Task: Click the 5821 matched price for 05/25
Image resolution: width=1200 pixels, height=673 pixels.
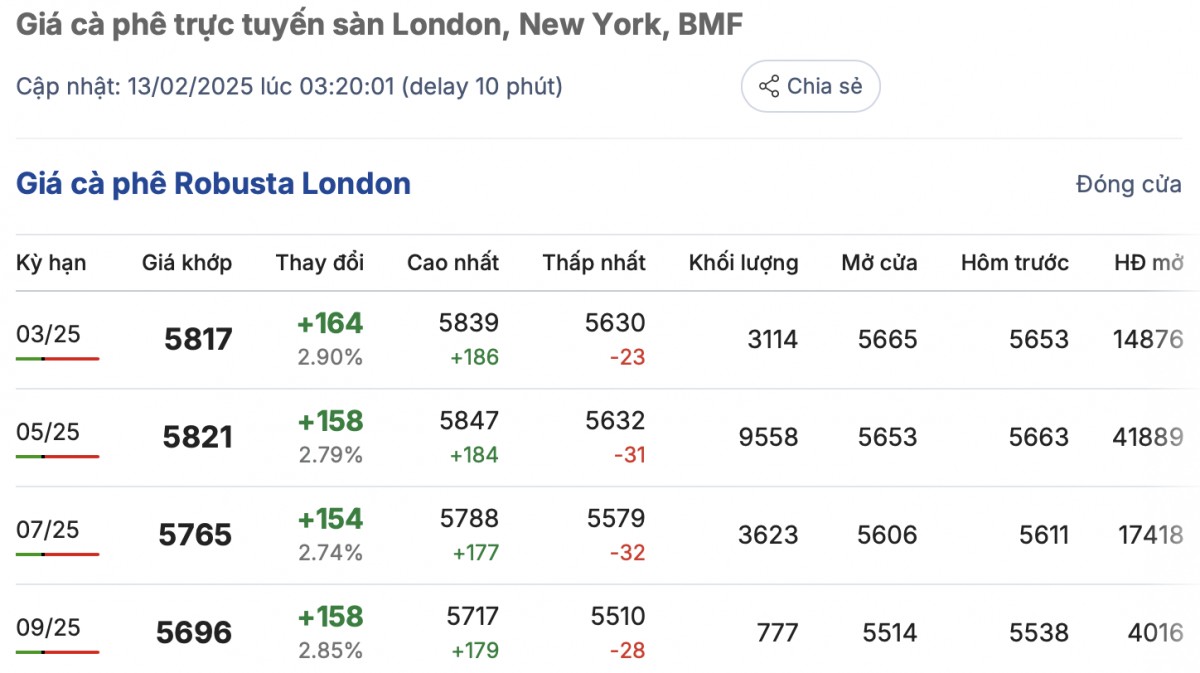Action: click(198, 437)
